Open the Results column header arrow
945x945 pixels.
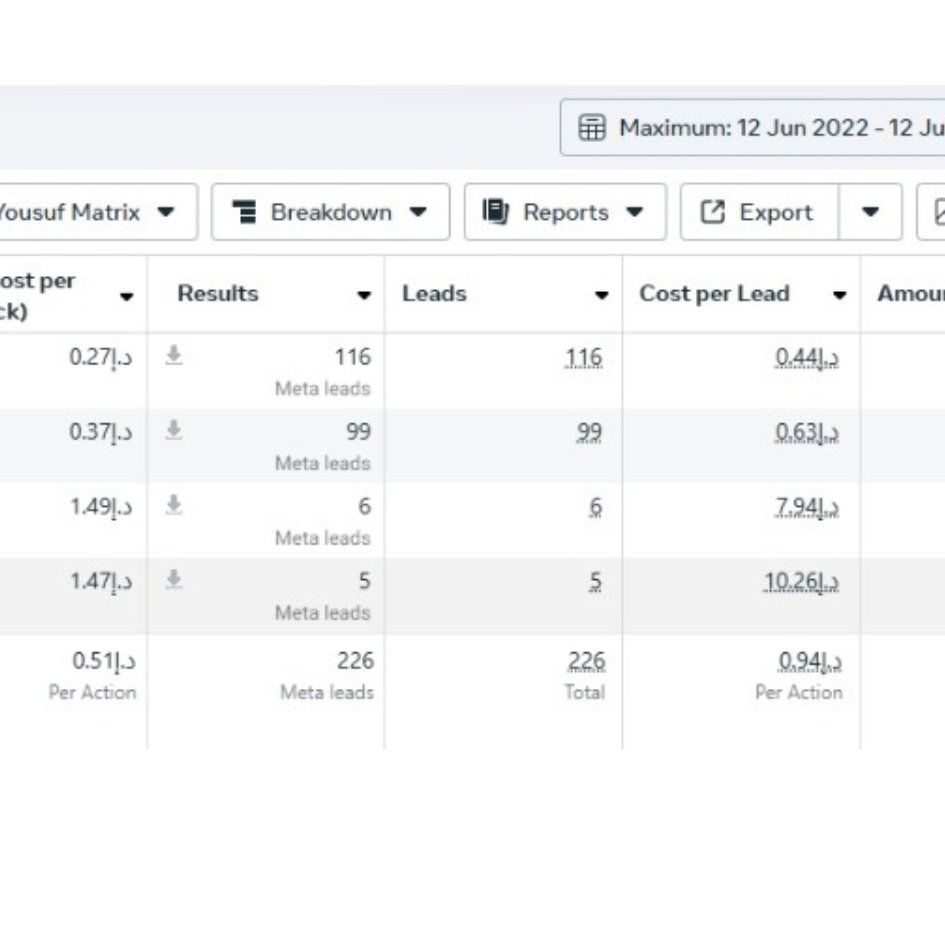click(364, 295)
